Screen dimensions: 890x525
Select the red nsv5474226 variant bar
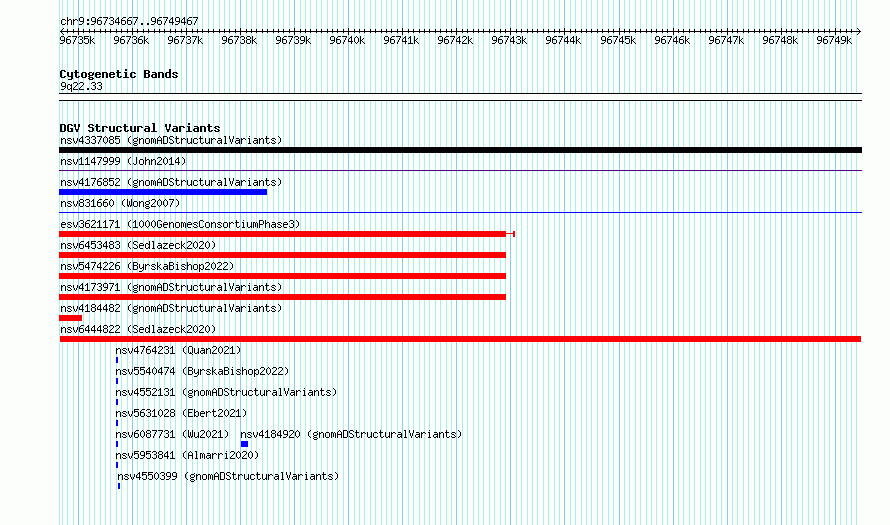point(282,276)
